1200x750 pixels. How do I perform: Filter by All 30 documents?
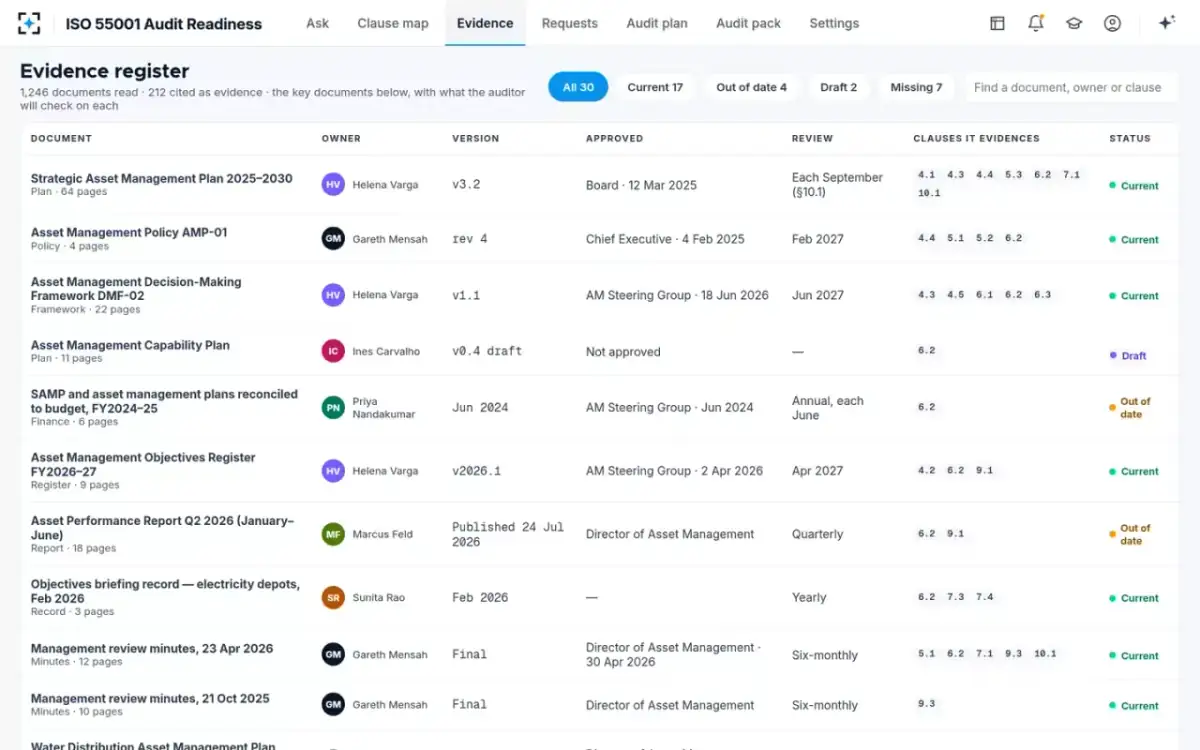578,87
